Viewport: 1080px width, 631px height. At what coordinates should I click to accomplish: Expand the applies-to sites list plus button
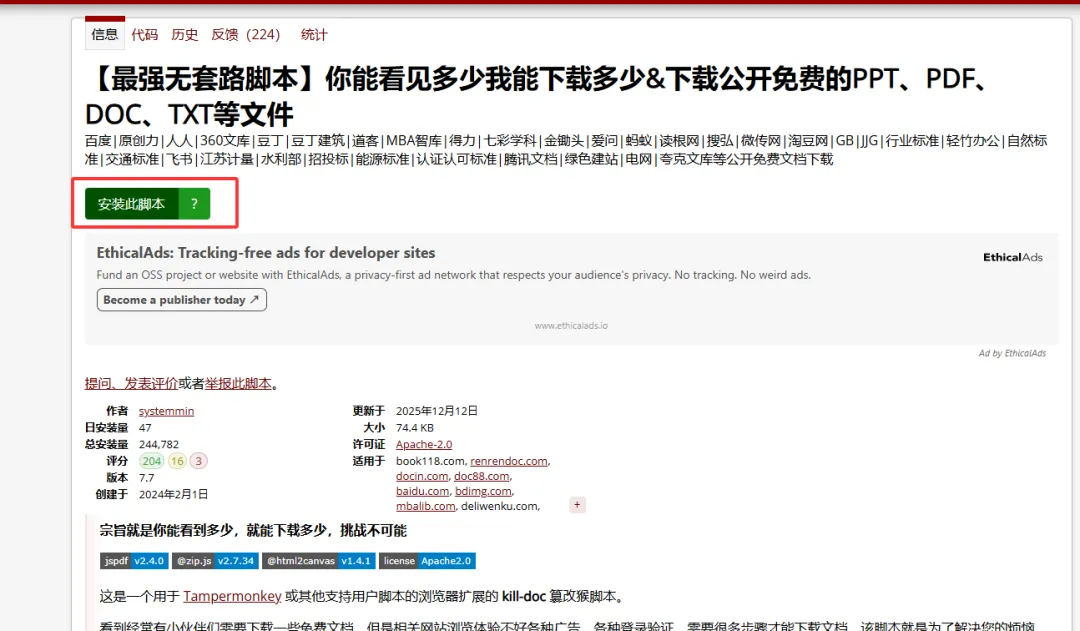tap(577, 505)
